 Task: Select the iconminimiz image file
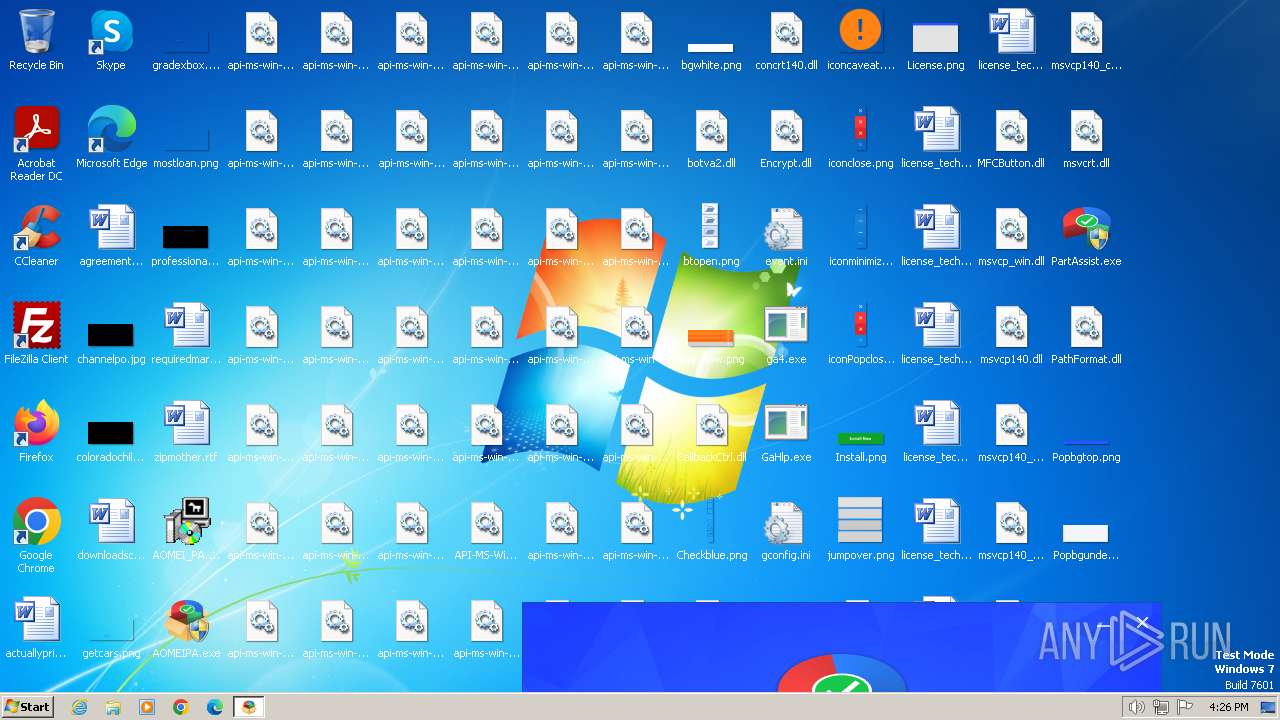tap(861, 236)
